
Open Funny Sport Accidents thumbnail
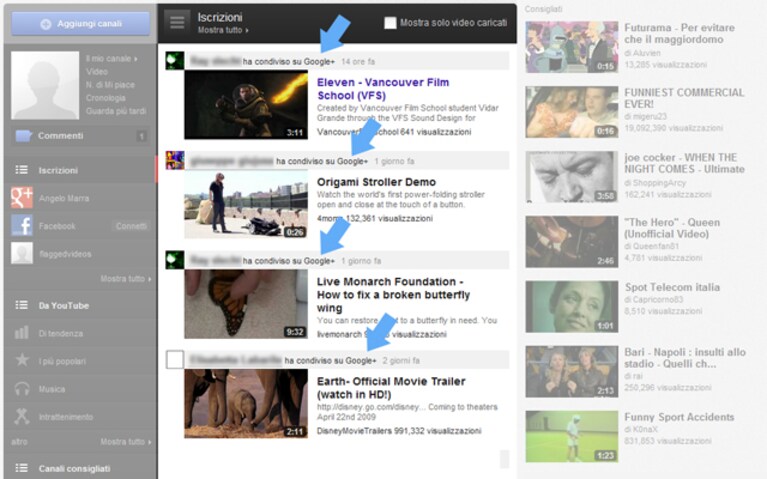[x=572, y=436]
